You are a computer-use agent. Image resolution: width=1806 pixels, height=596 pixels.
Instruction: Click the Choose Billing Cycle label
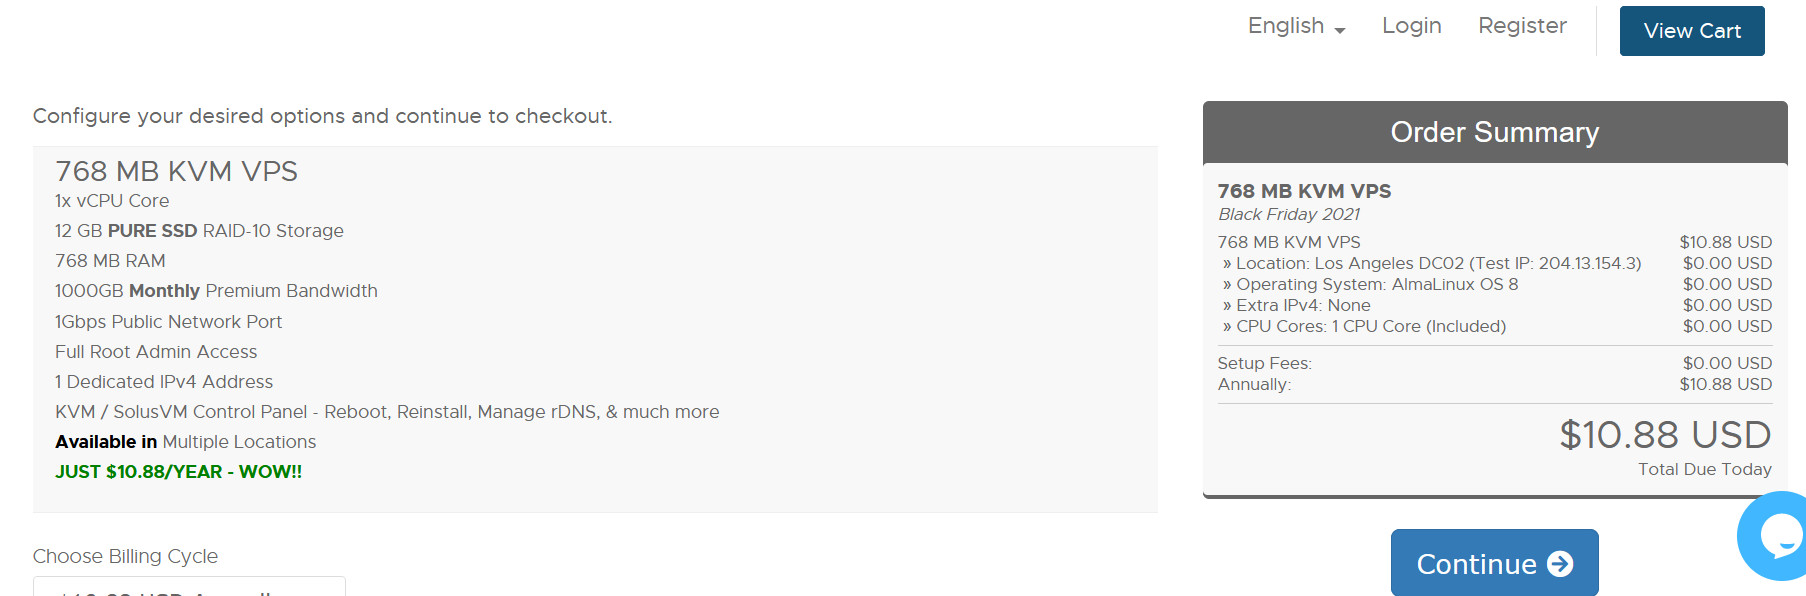pos(125,556)
